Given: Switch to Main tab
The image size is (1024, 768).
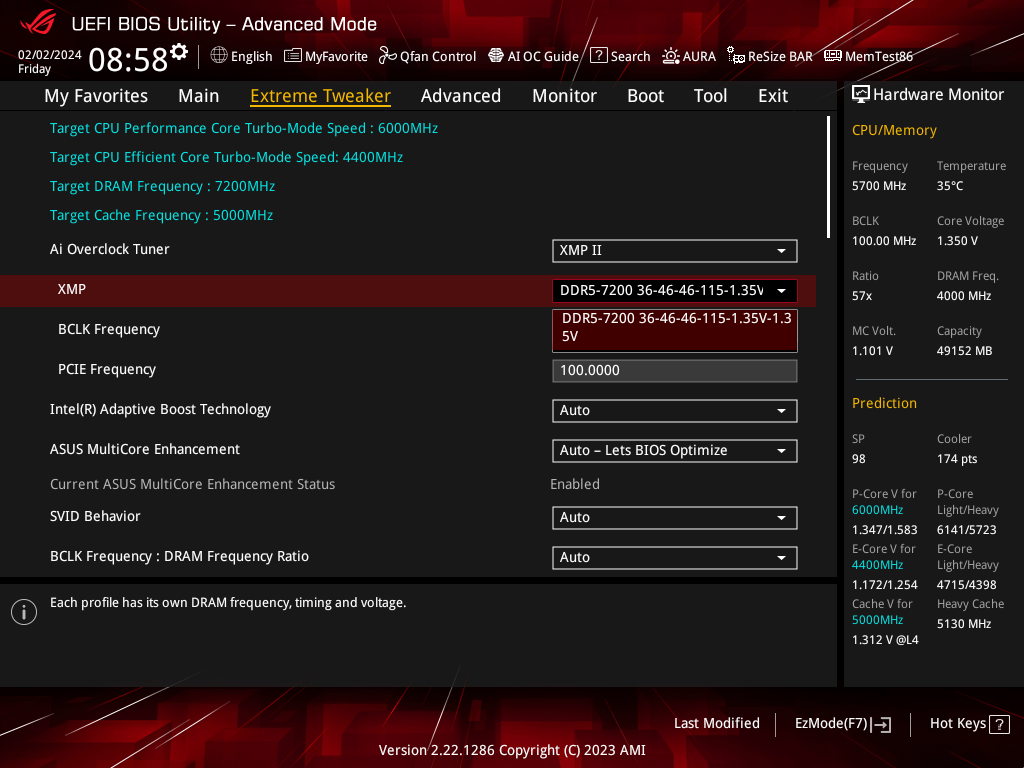Looking at the screenshot, I should click(x=199, y=96).
